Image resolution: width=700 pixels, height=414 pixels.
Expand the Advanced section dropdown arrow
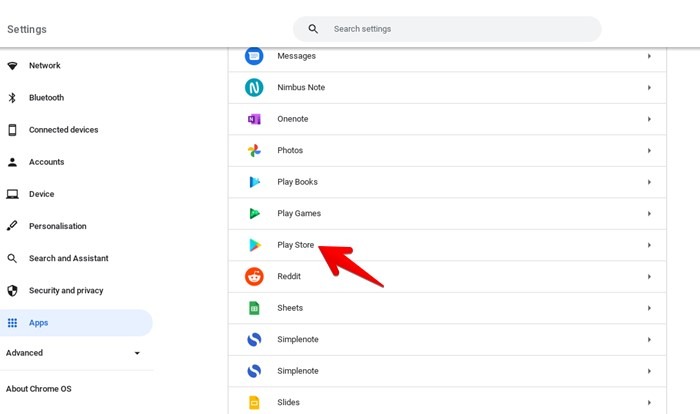[x=137, y=353]
